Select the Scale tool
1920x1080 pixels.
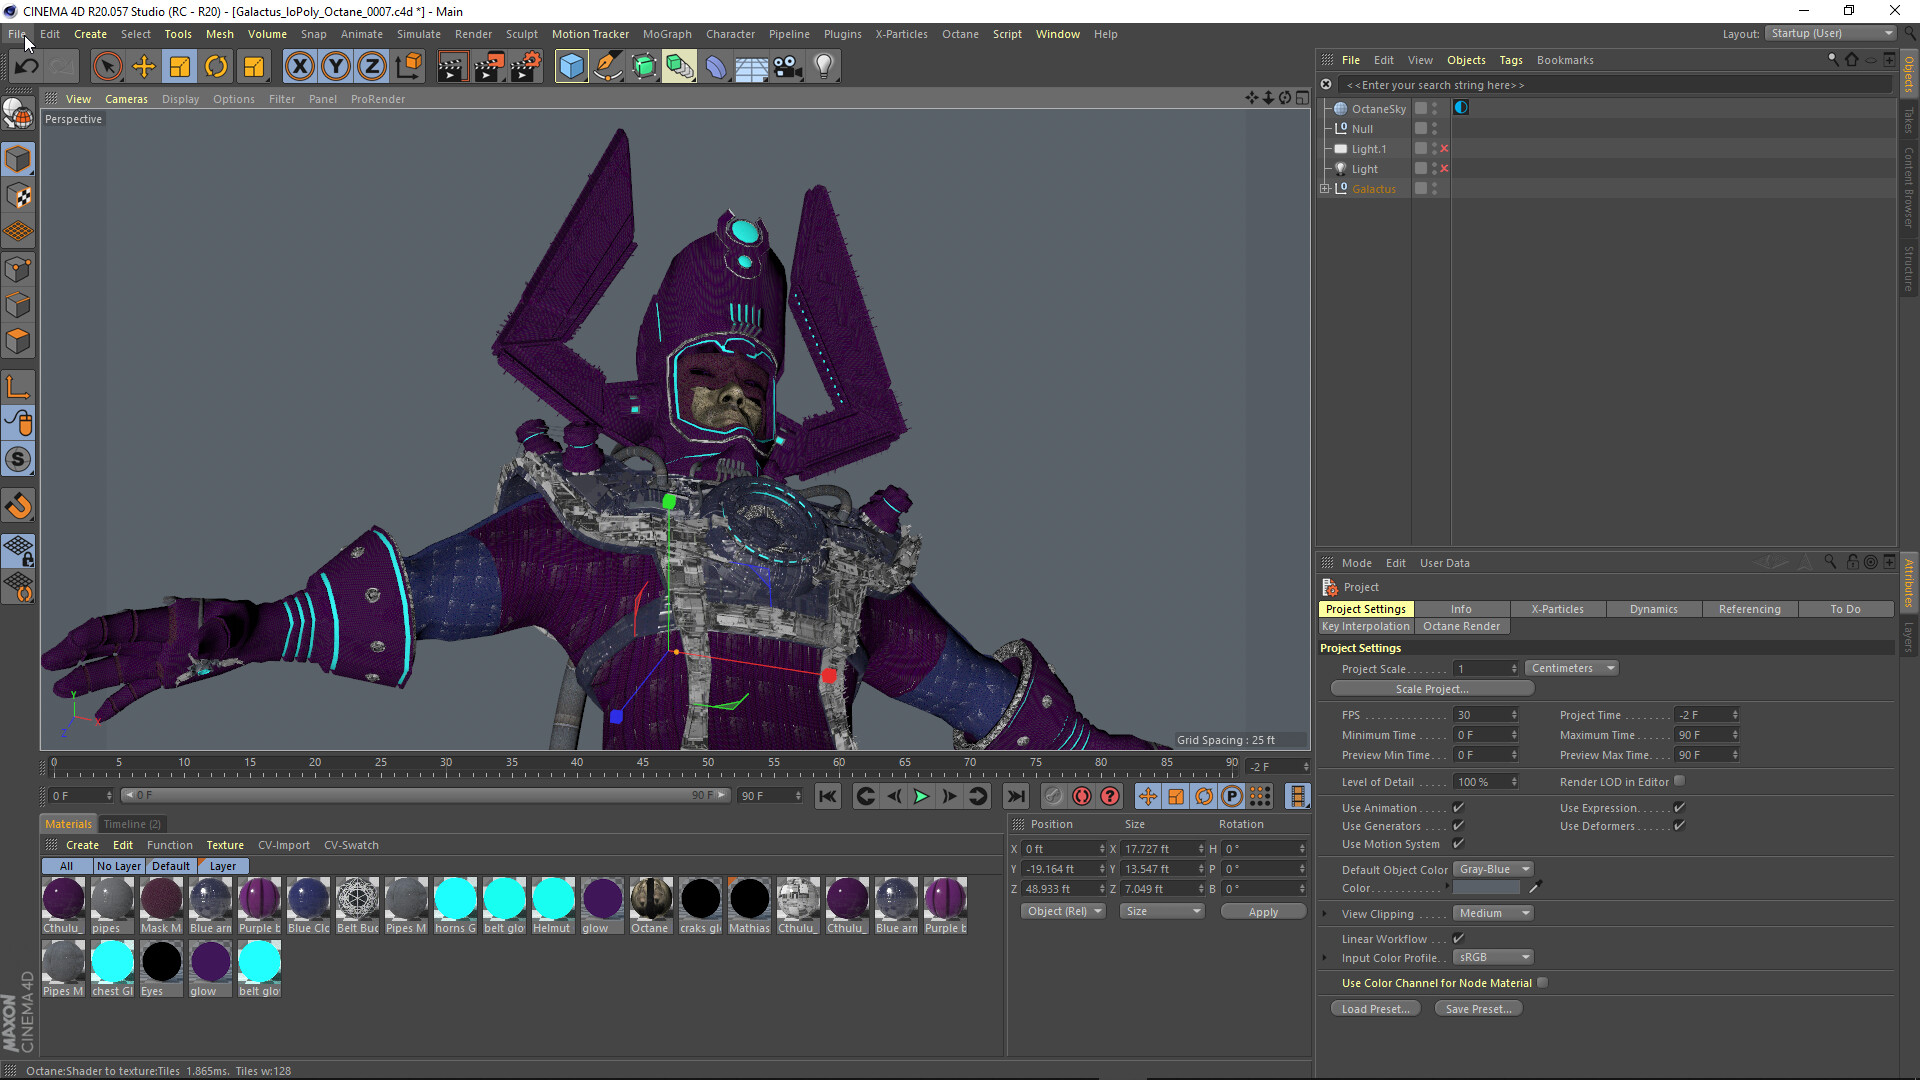(179, 66)
